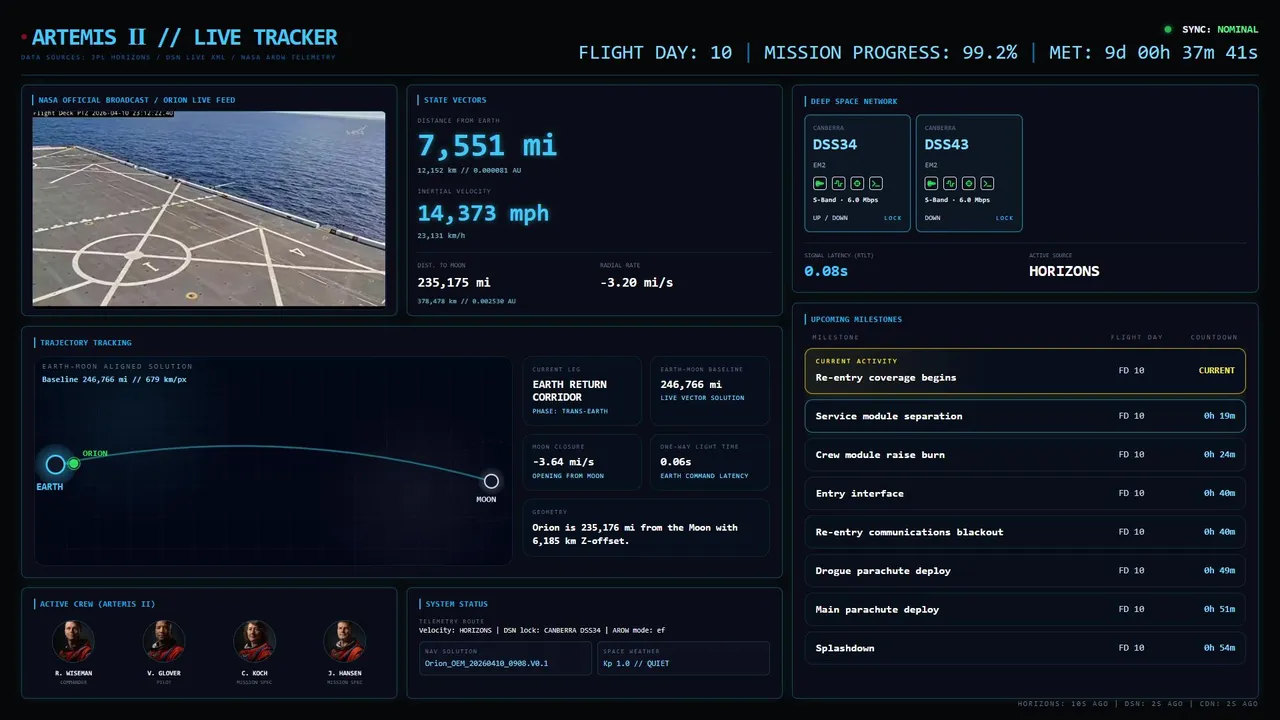The height and width of the screenshot is (720, 1280).
Task: Select the 'Main parachute deploy' milestone
Action: tap(1025, 609)
